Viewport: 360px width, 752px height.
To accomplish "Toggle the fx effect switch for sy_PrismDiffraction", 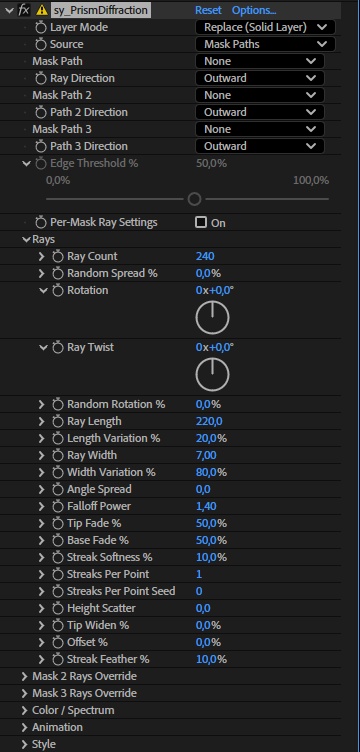I will coord(24,10).
